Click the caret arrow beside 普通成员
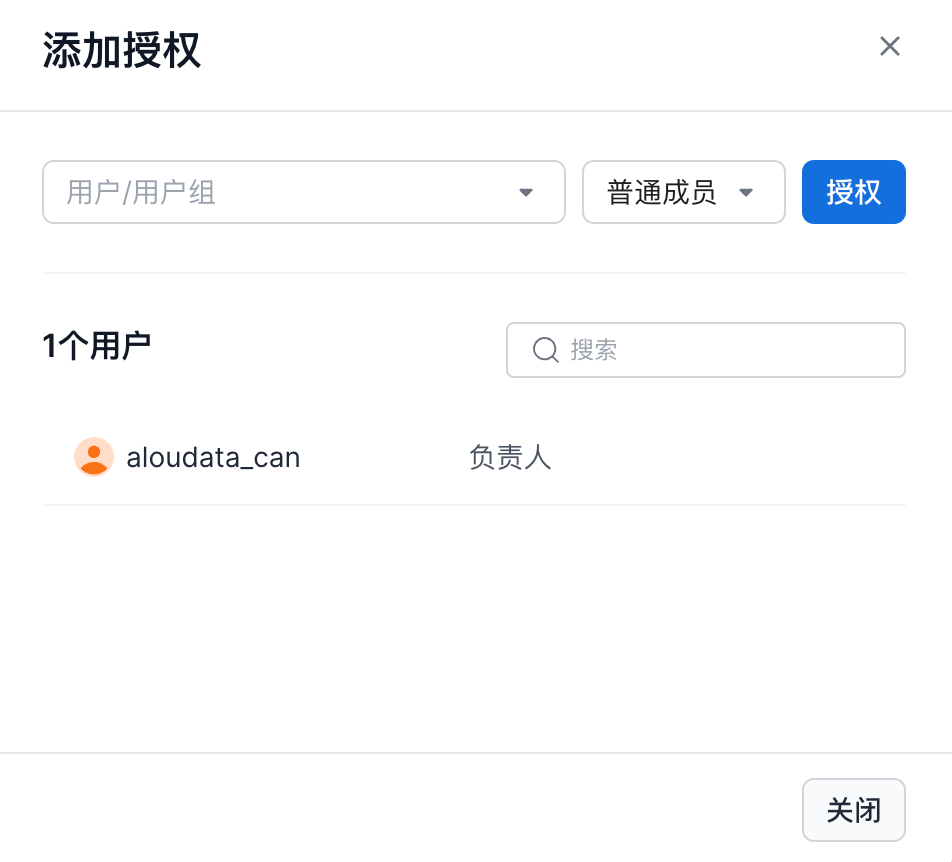952x862 pixels. (x=745, y=193)
